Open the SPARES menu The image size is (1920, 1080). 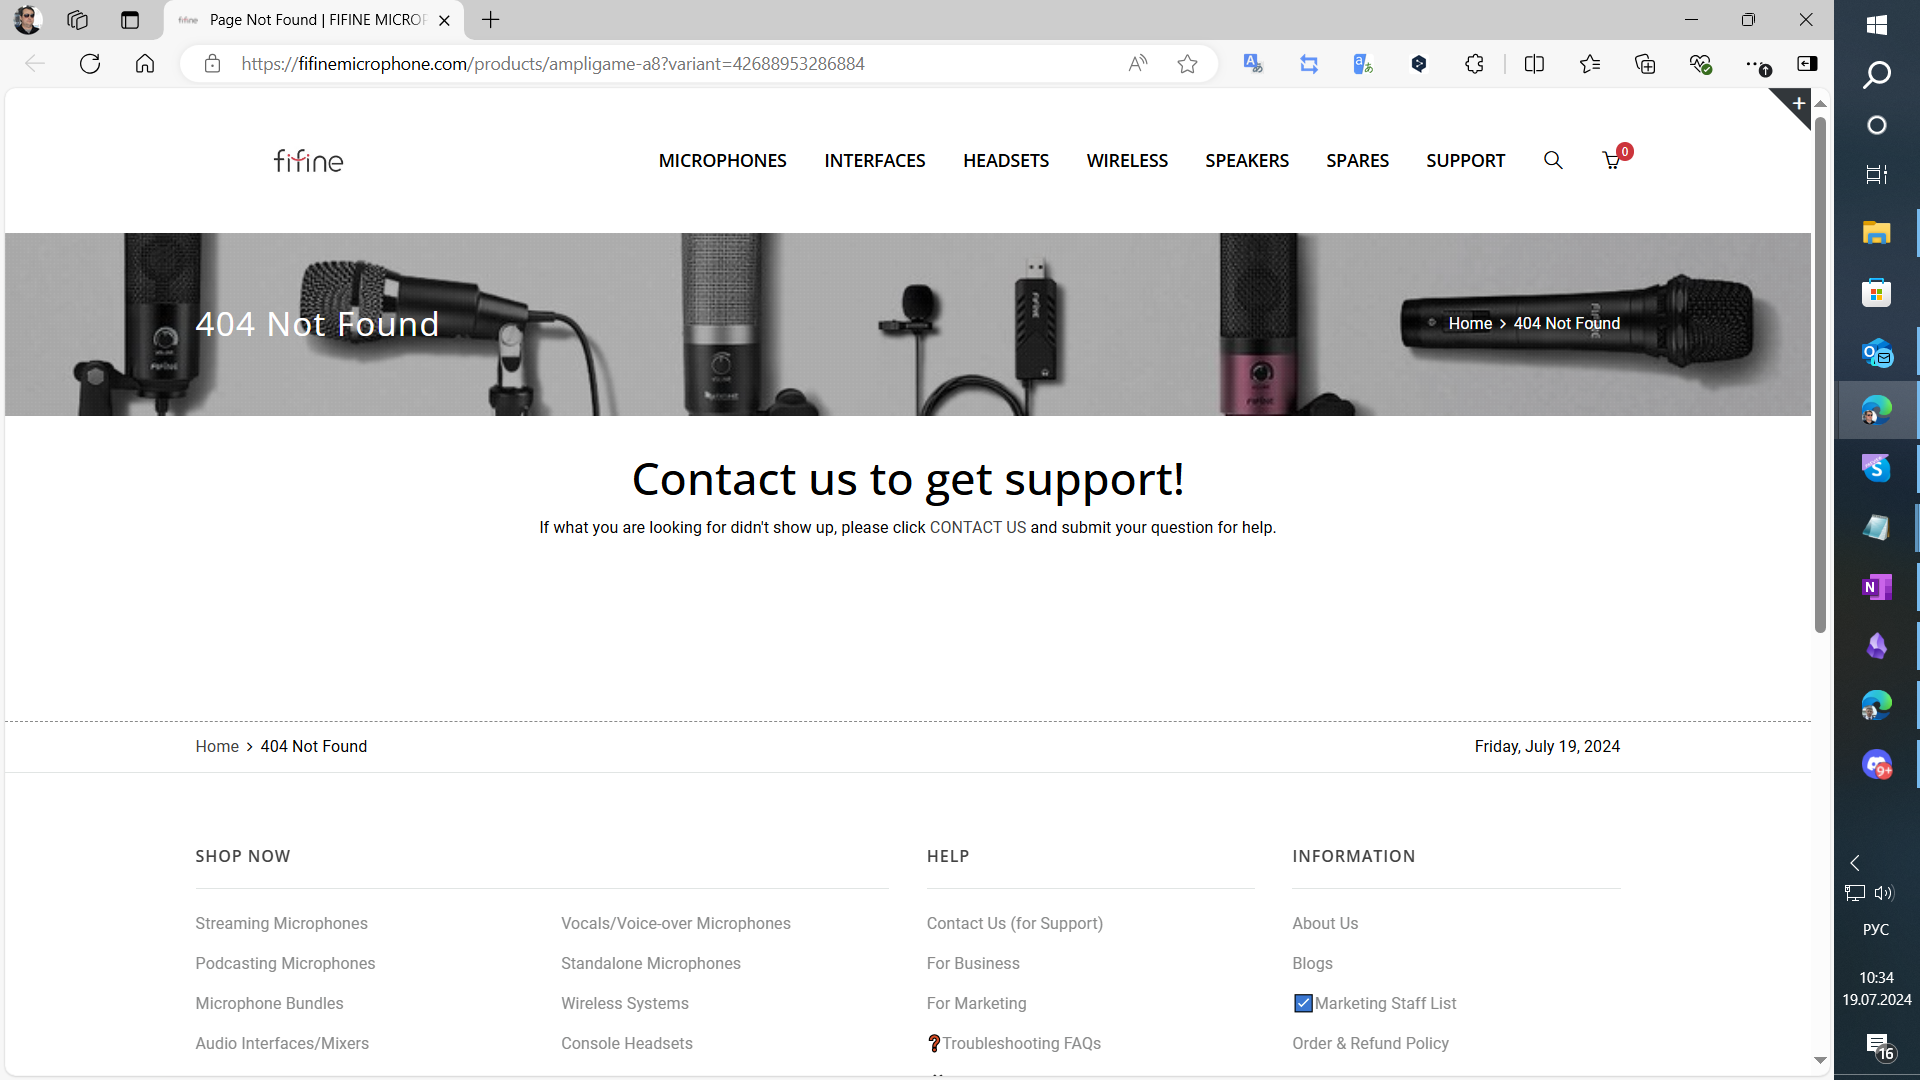tap(1357, 161)
